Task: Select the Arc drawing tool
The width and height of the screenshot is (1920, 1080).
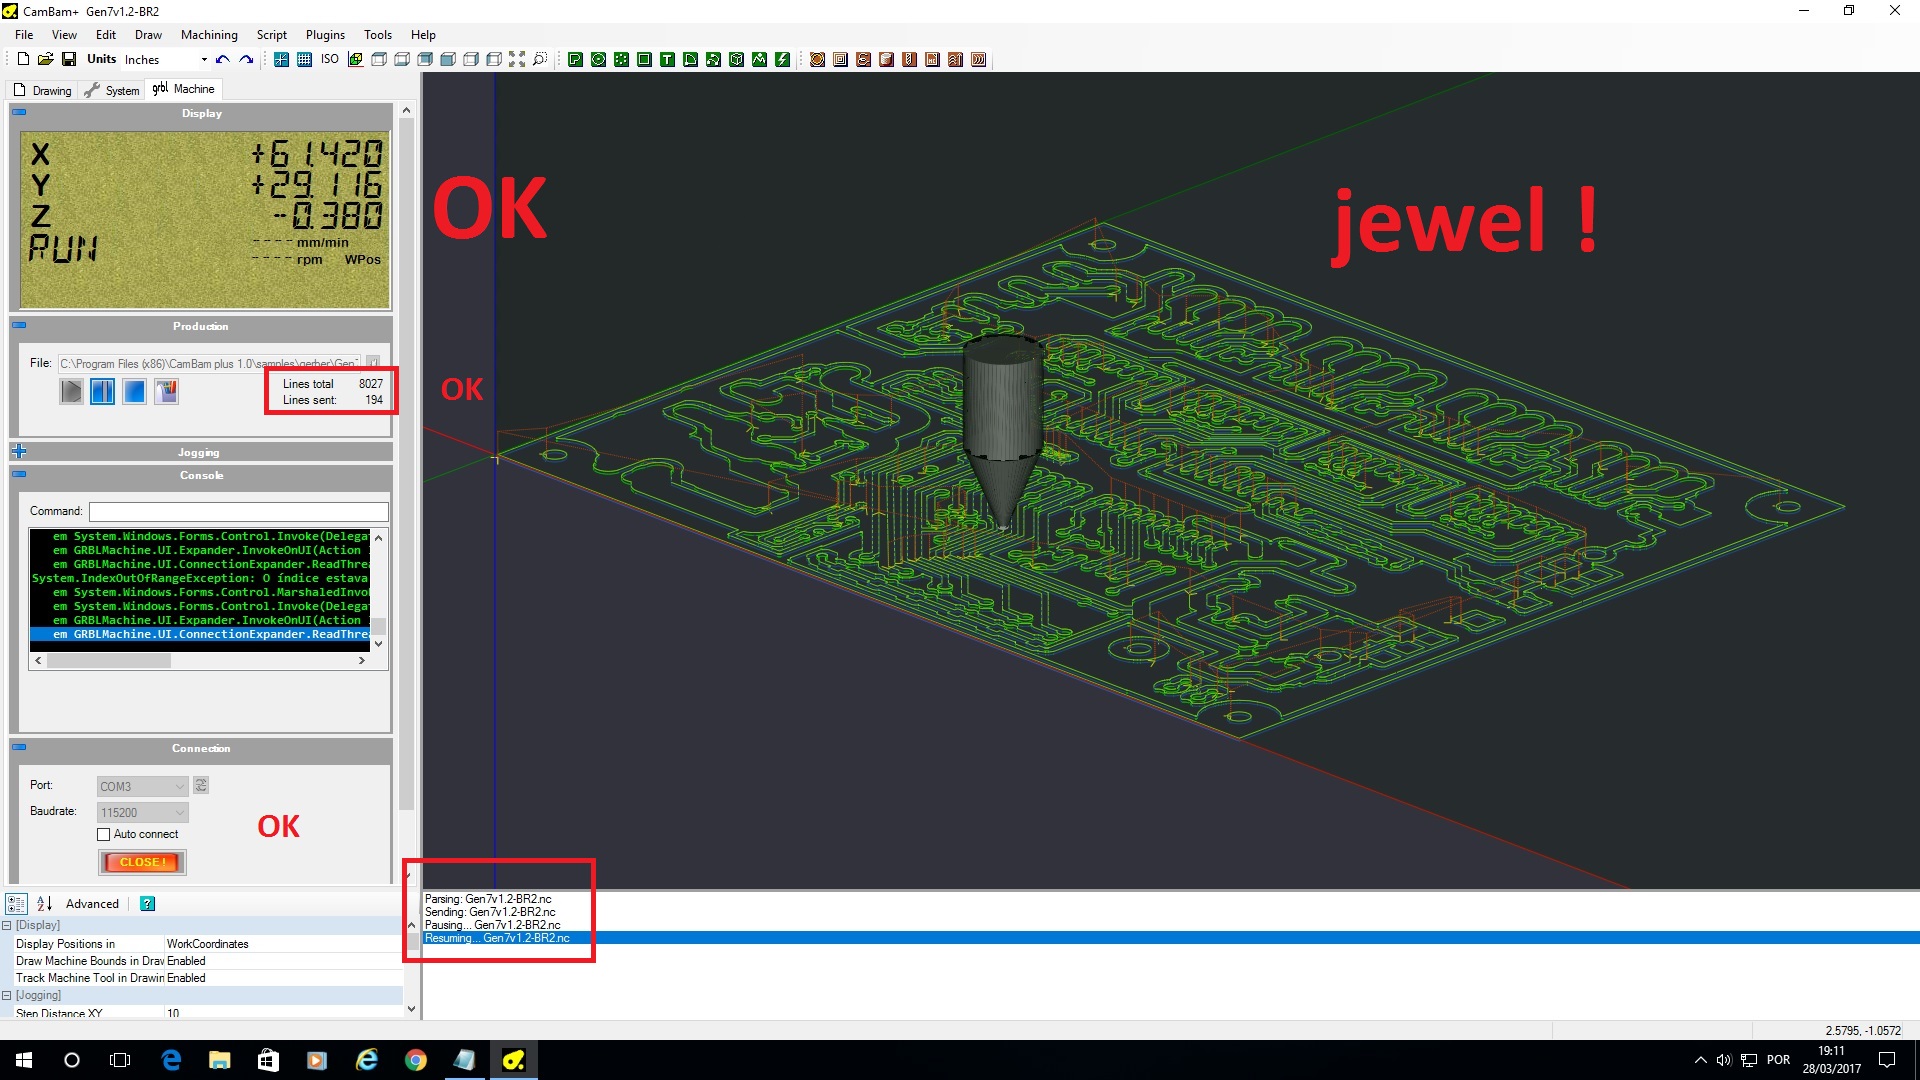Action: coord(690,59)
